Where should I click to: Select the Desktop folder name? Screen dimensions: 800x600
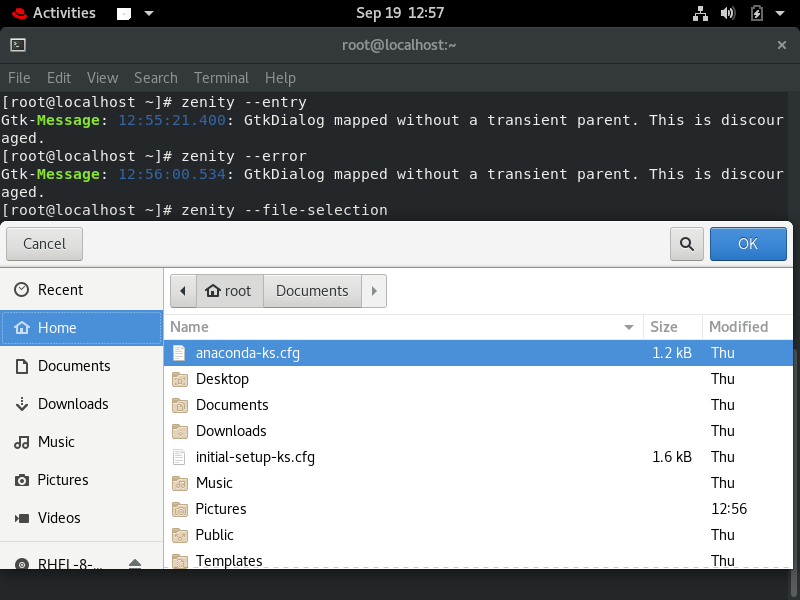pos(222,379)
